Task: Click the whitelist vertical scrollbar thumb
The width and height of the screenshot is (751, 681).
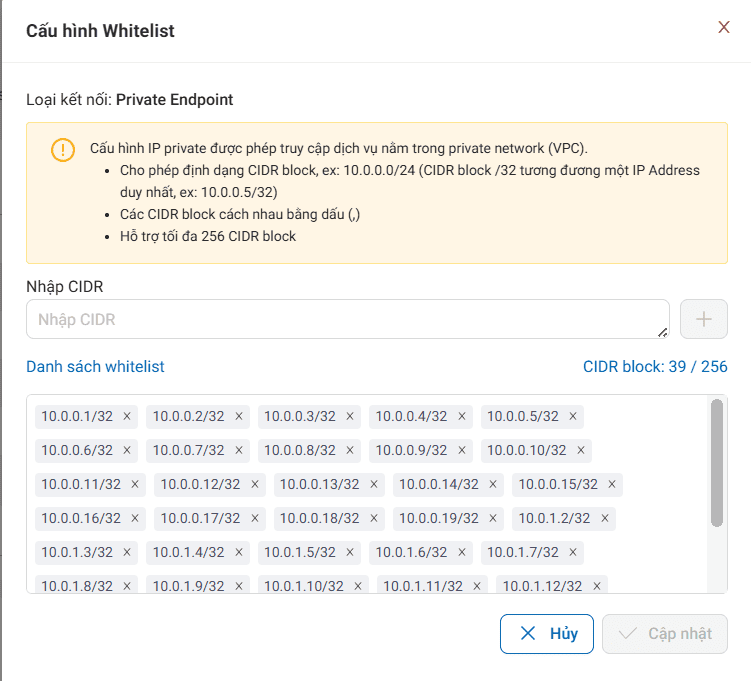Action: click(716, 462)
